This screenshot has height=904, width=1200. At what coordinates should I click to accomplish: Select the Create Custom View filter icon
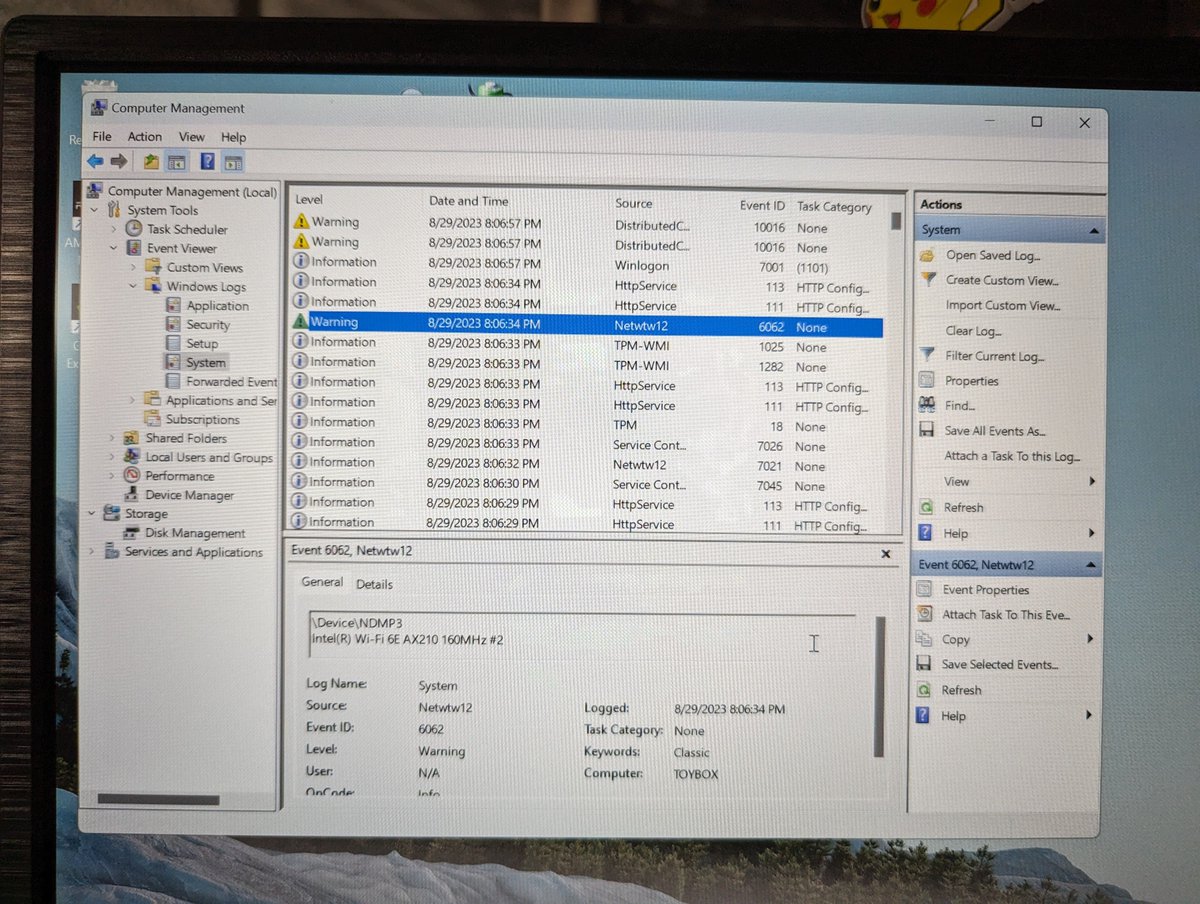coord(928,280)
